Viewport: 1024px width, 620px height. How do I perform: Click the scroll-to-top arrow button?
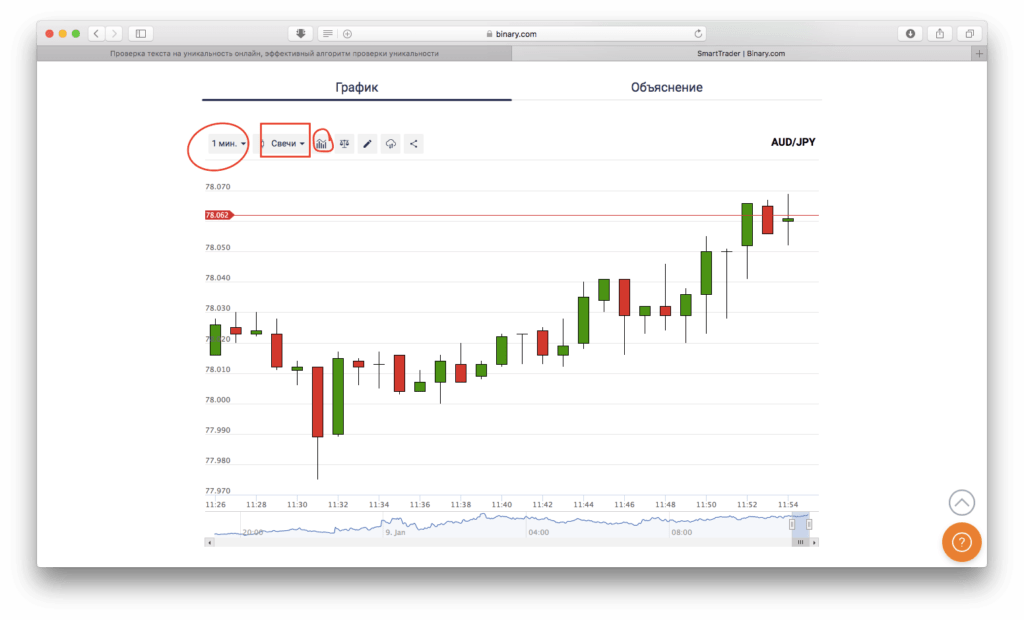961,502
